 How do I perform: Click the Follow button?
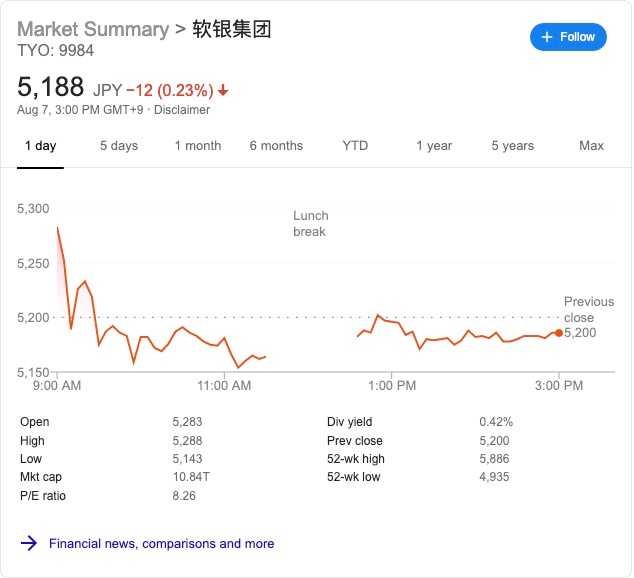click(568, 37)
